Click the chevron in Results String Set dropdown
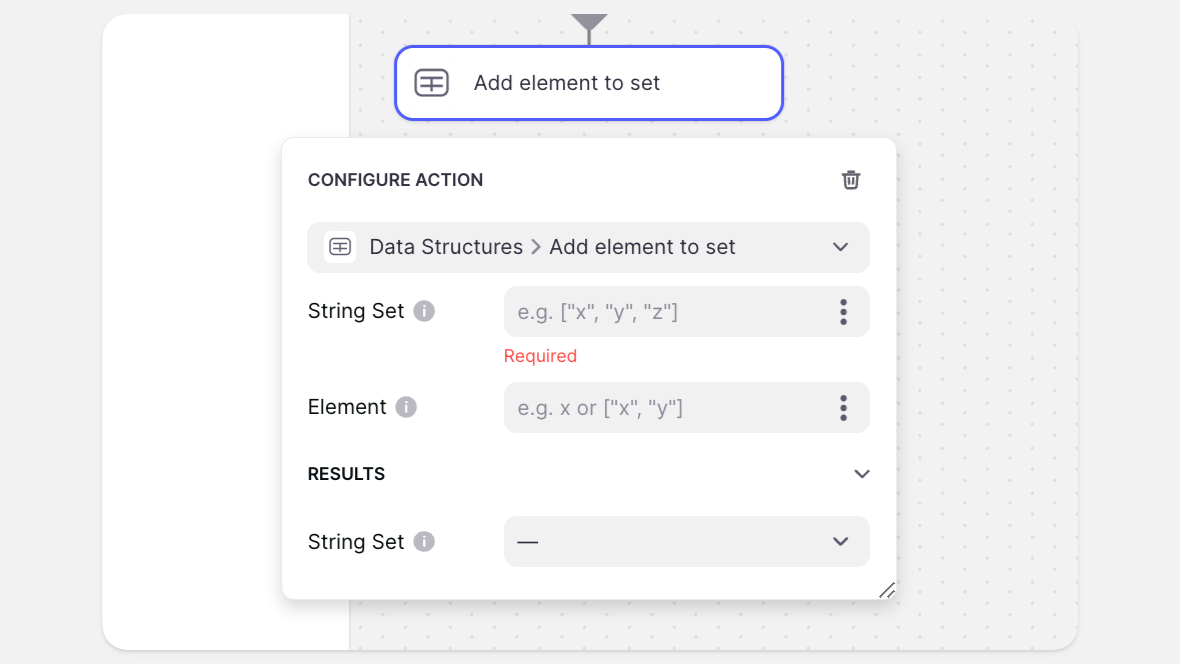The image size is (1180, 664). point(840,542)
